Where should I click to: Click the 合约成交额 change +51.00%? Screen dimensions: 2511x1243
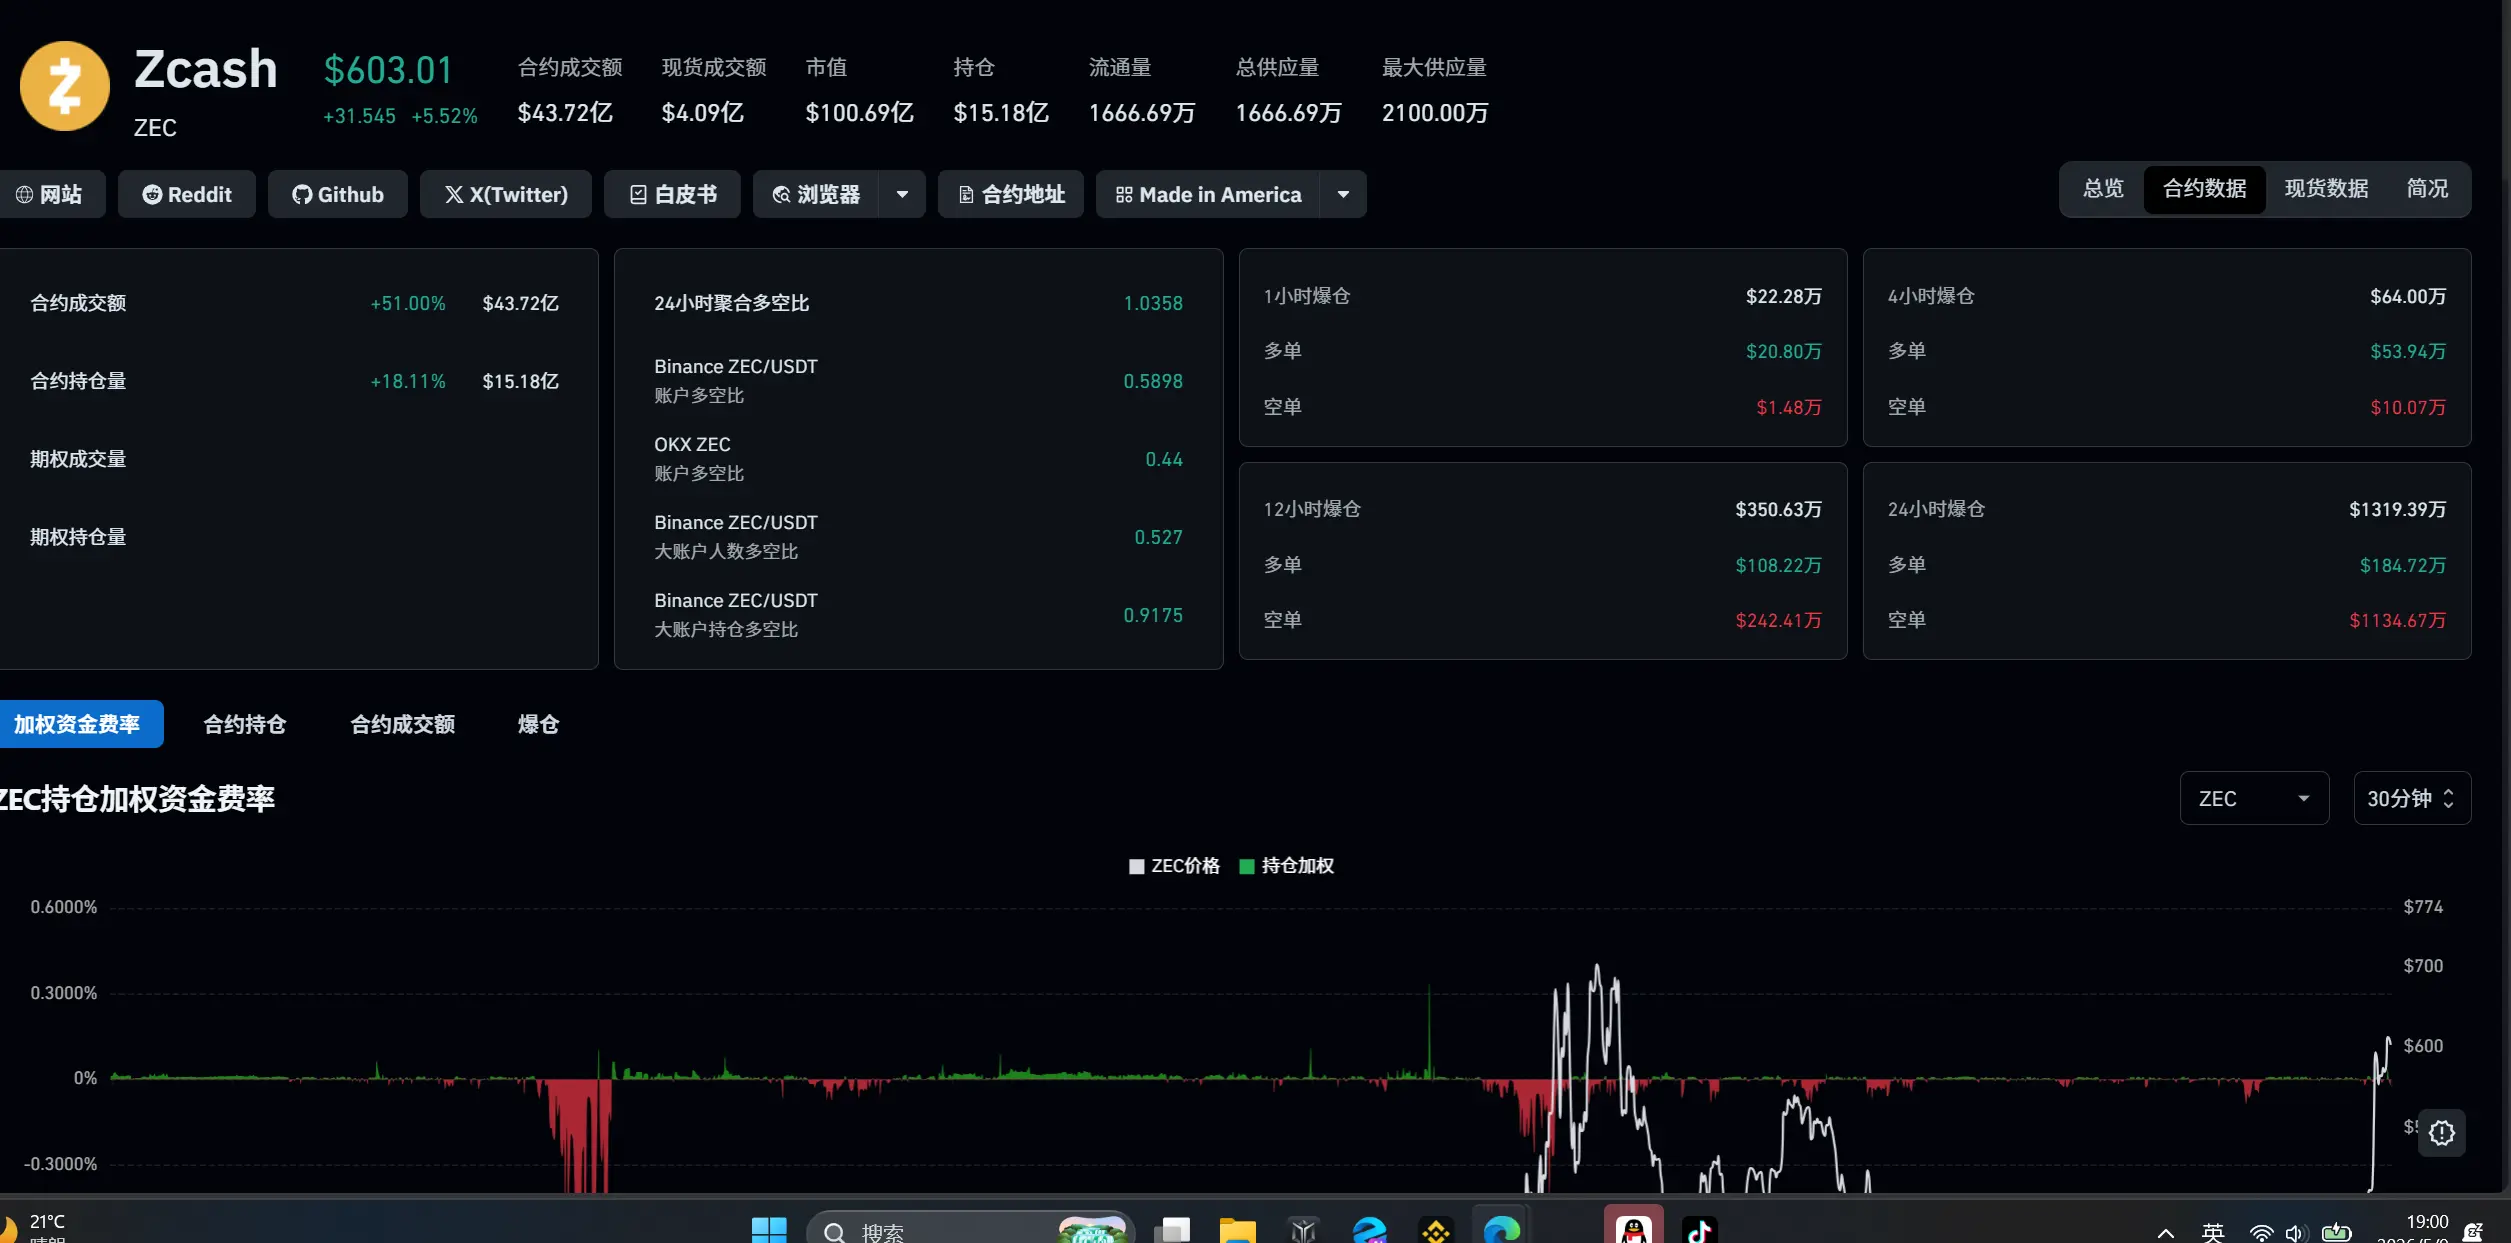(x=408, y=303)
